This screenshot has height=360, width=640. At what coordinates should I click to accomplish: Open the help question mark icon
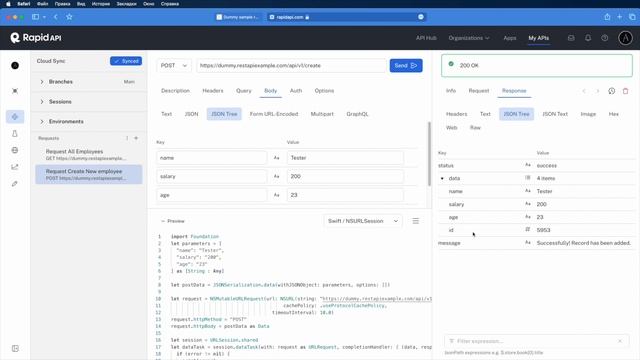point(604,38)
